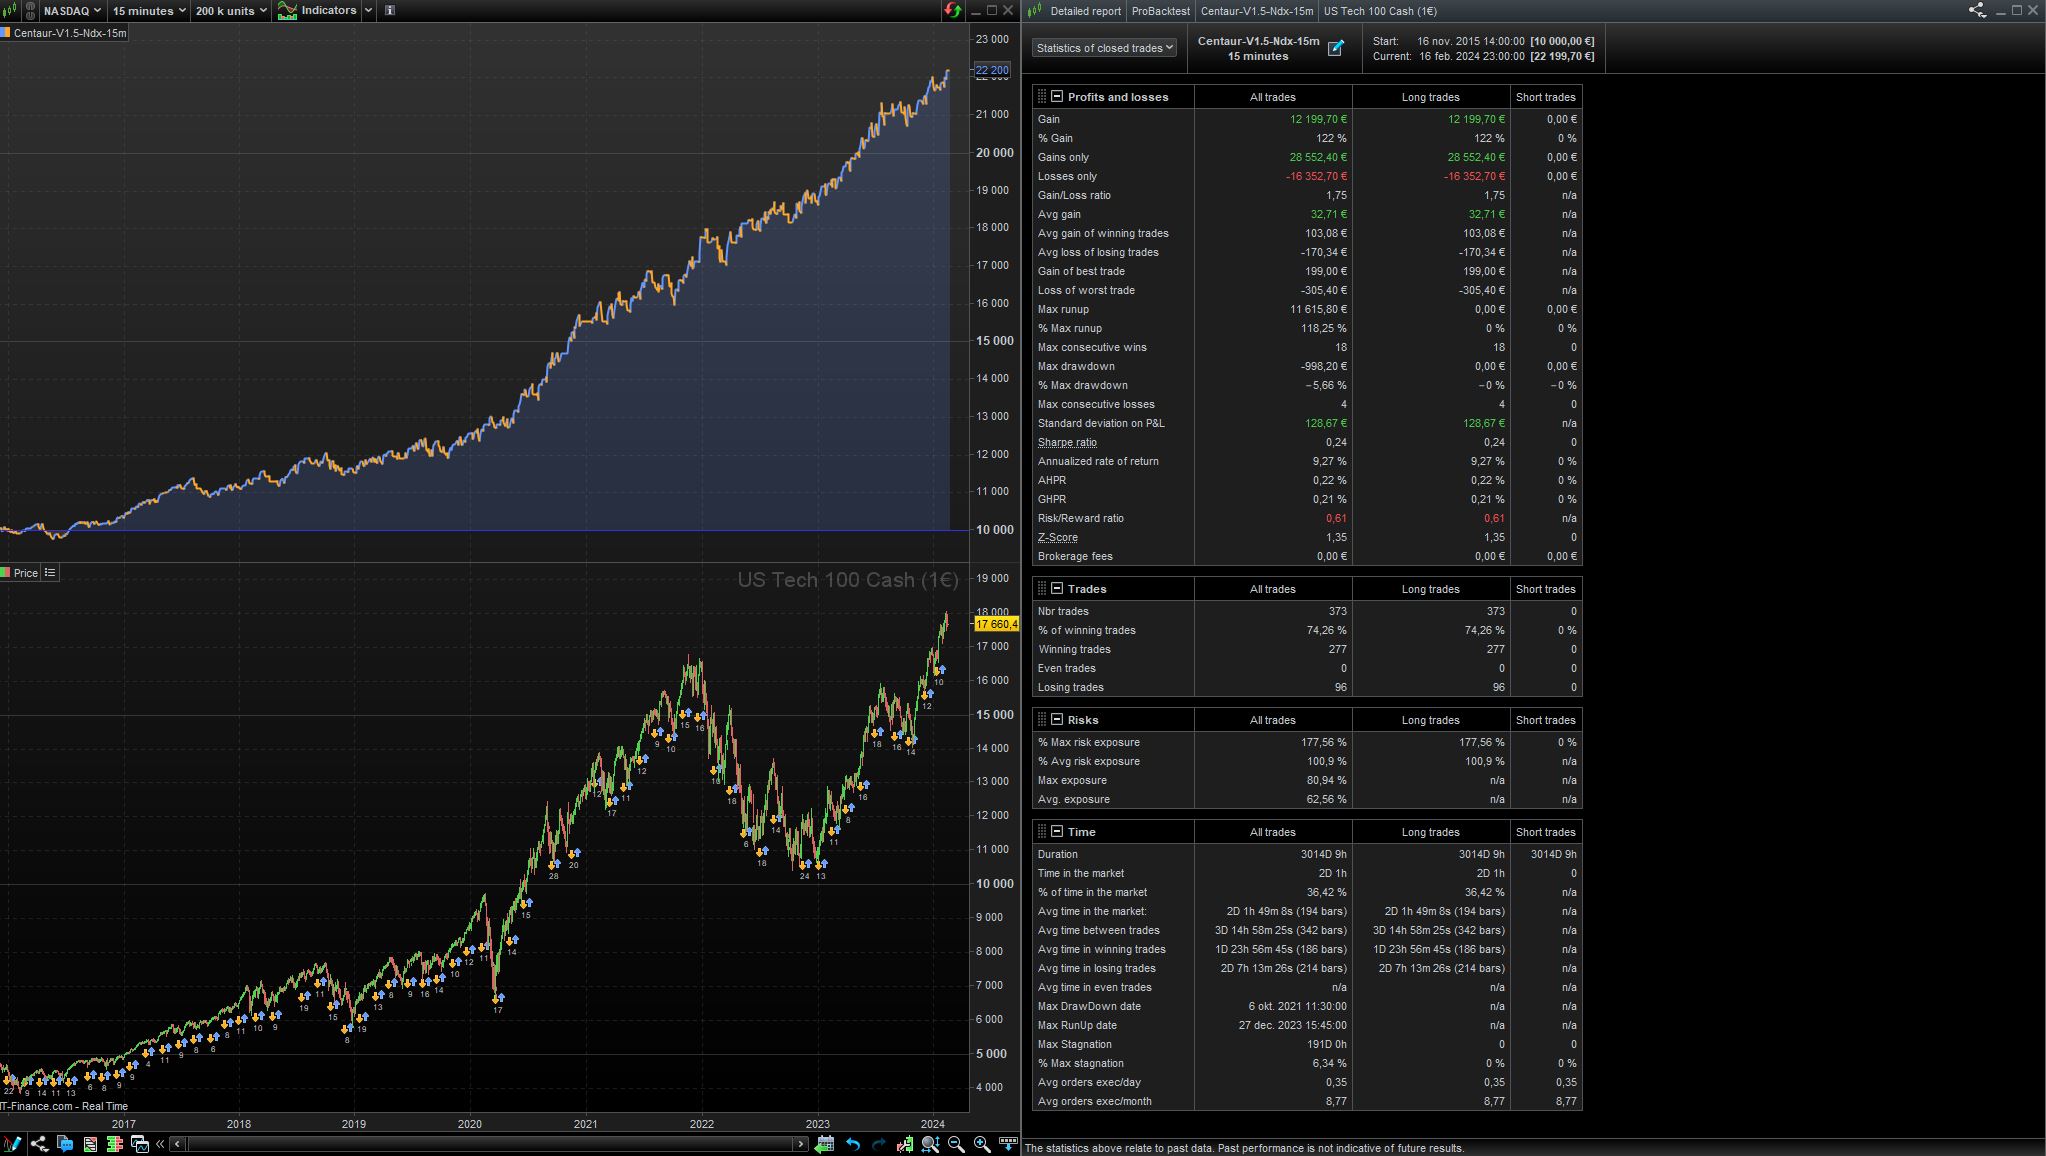Redo action with the greyed forward arrow

pyautogui.click(x=879, y=1144)
